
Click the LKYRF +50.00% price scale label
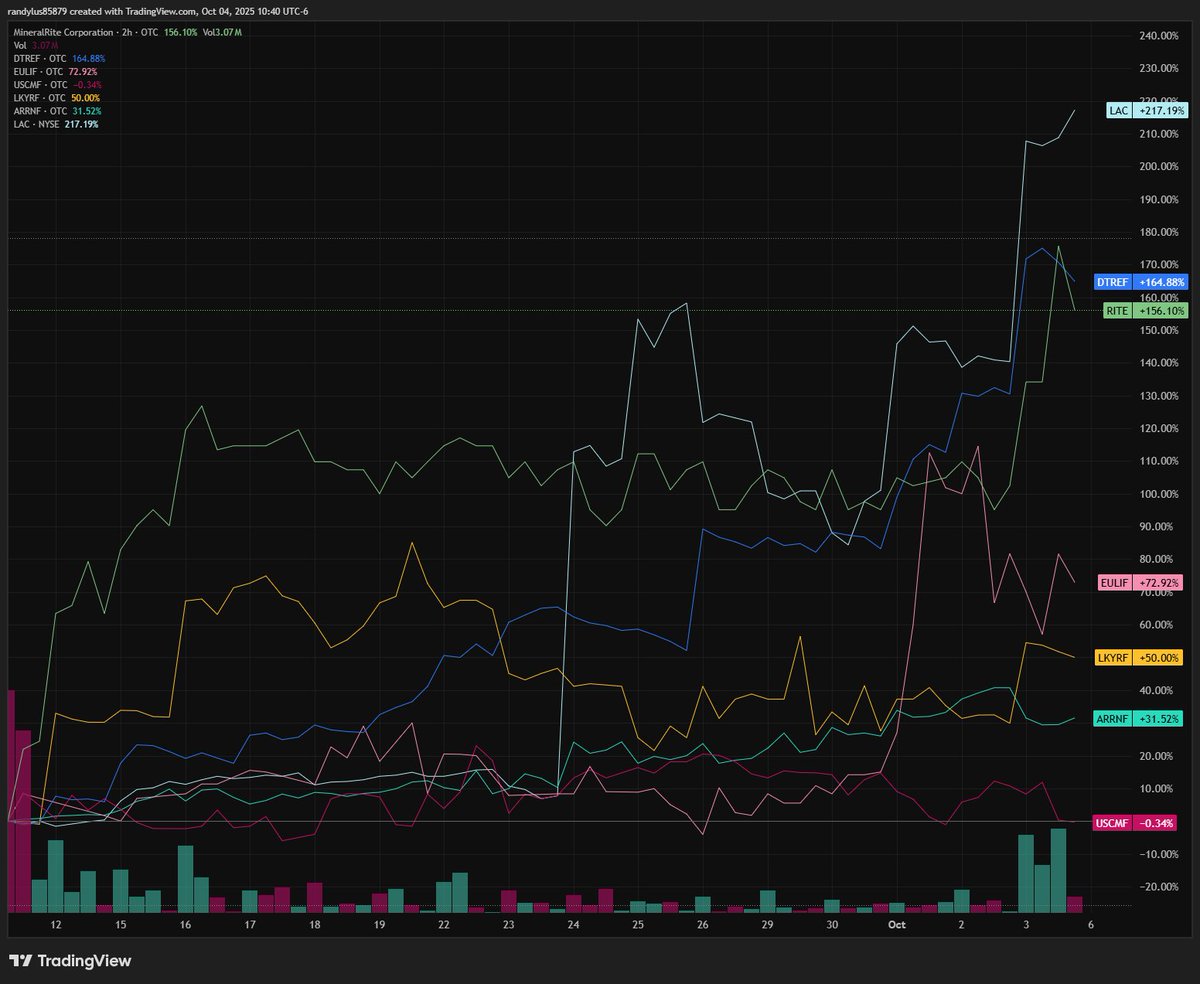pyautogui.click(x=1141, y=657)
